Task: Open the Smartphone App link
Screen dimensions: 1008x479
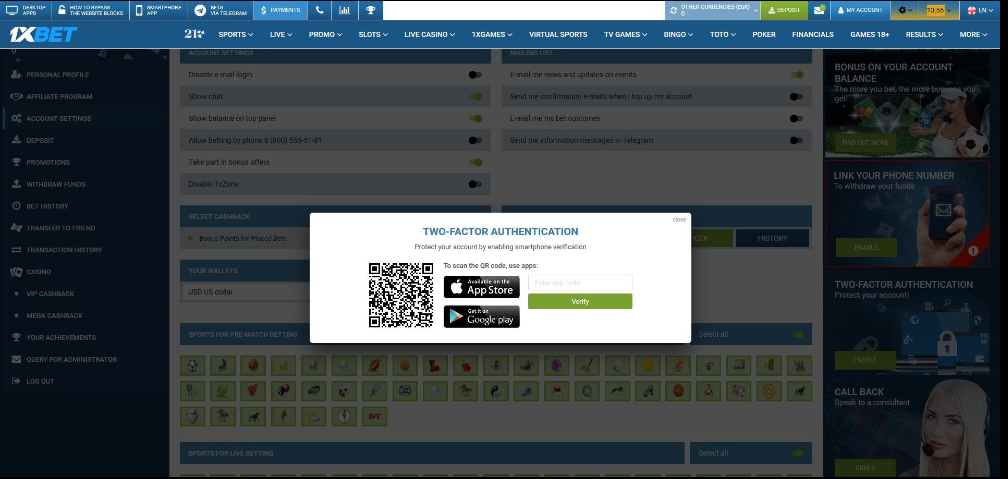Action: (x=159, y=10)
